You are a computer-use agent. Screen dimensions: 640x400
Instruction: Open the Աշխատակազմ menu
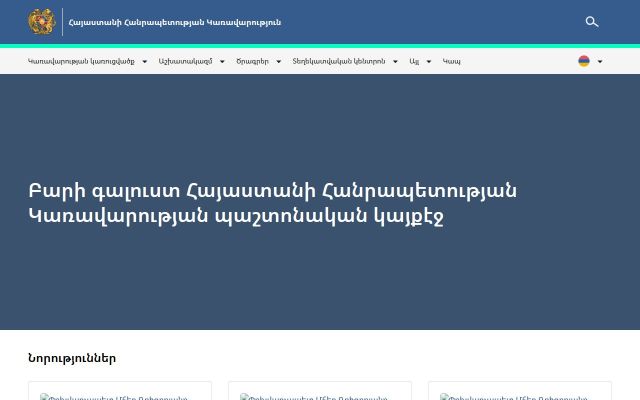click(x=185, y=61)
